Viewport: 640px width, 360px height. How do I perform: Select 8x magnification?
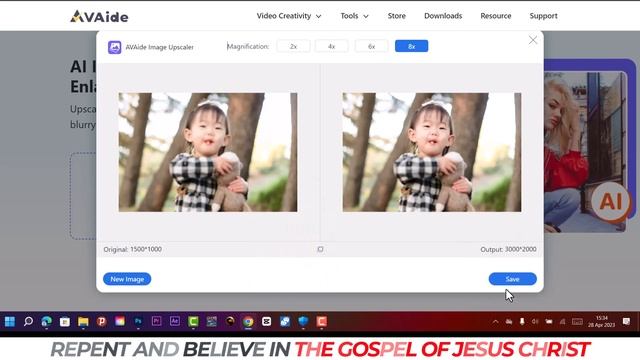411,46
